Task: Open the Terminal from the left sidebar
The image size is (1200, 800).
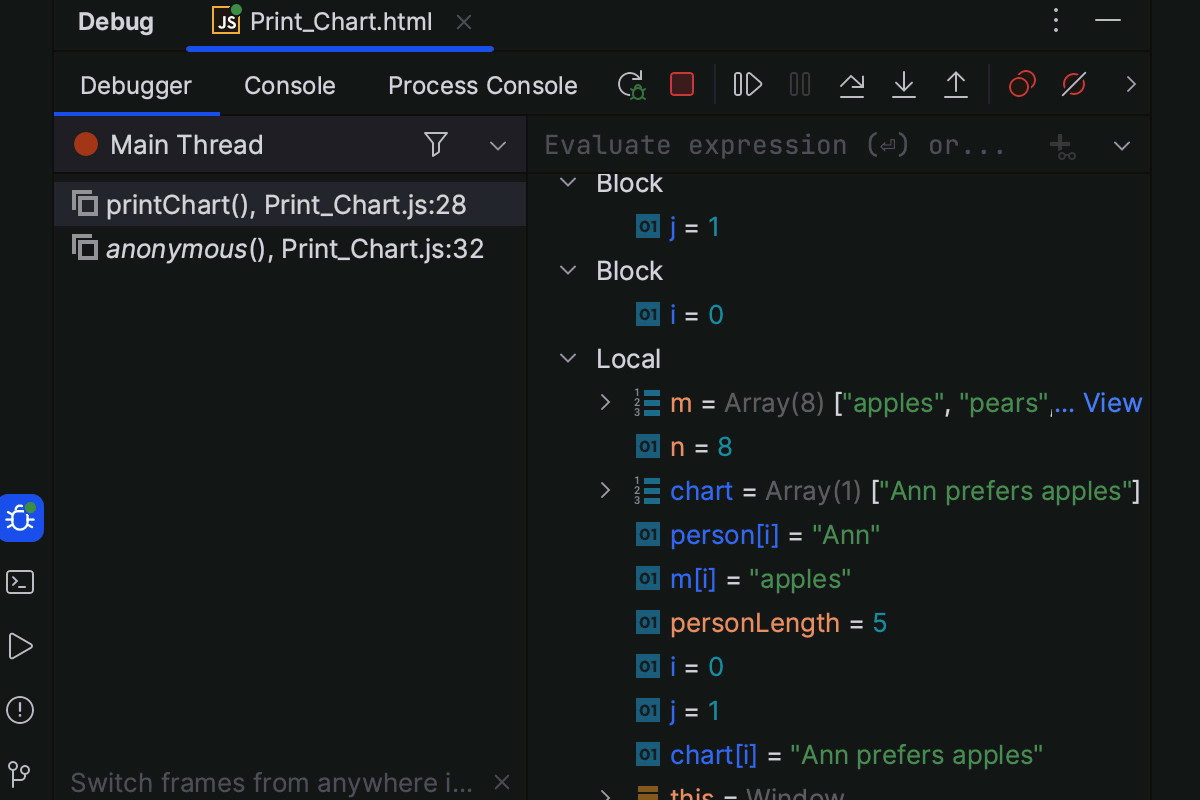Action: [x=20, y=582]
